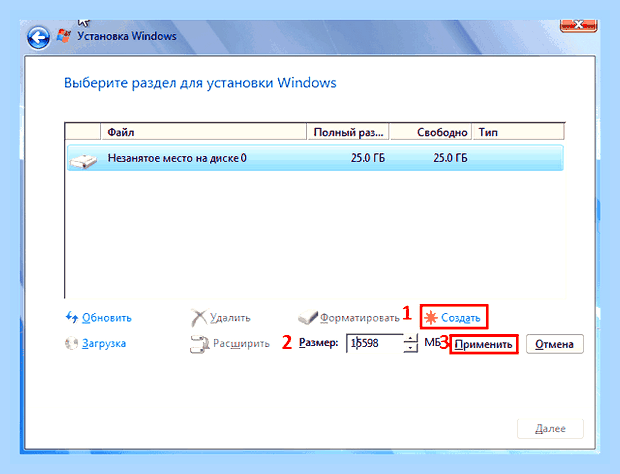Open the Обновить link
620x474 pixels.
coord(106,318)
